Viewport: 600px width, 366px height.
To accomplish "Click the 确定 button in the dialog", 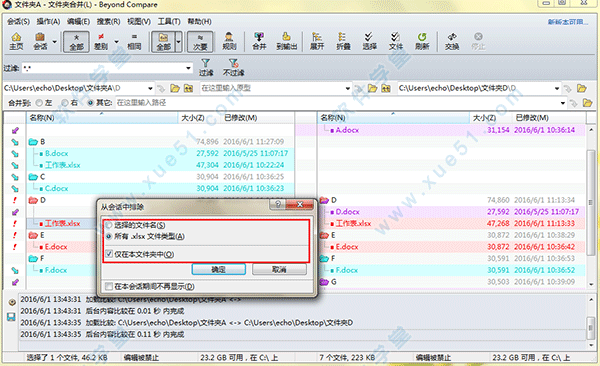I will point(218,270).
